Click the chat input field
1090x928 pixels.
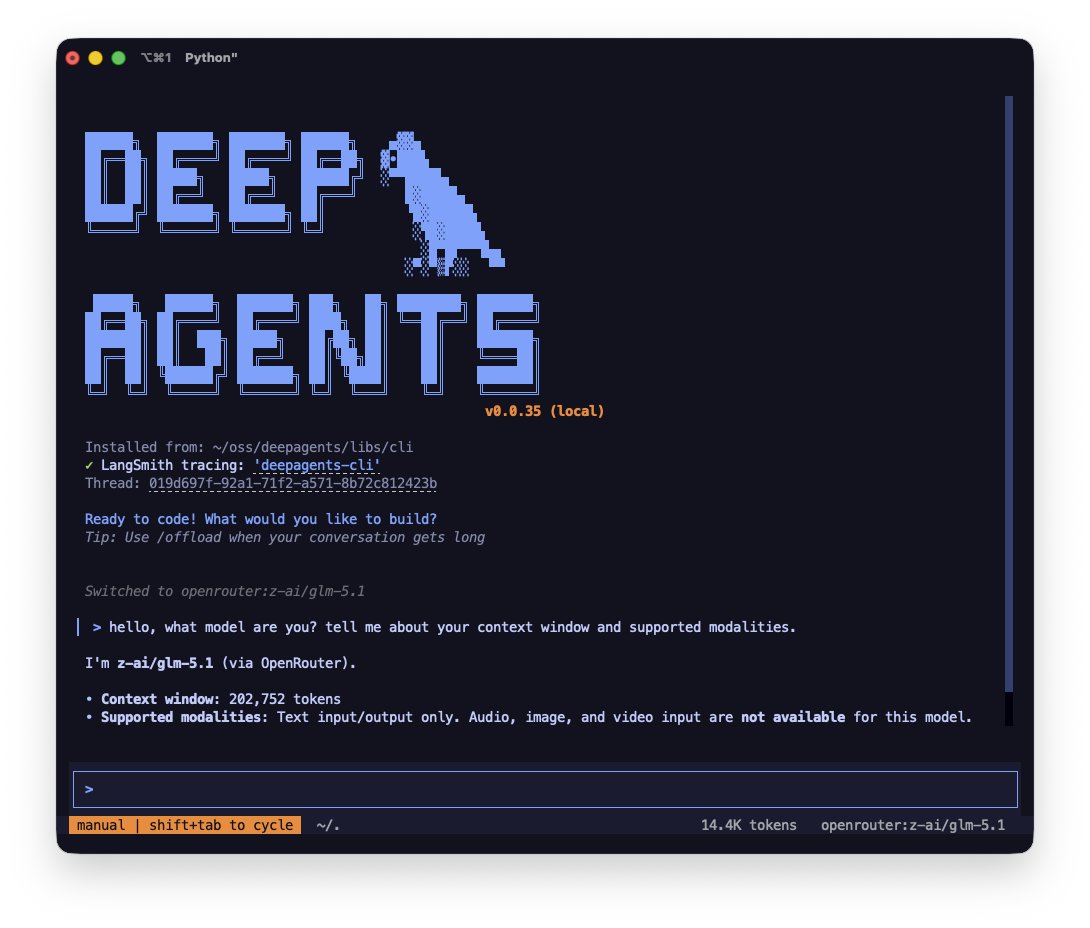click(545, 789)
